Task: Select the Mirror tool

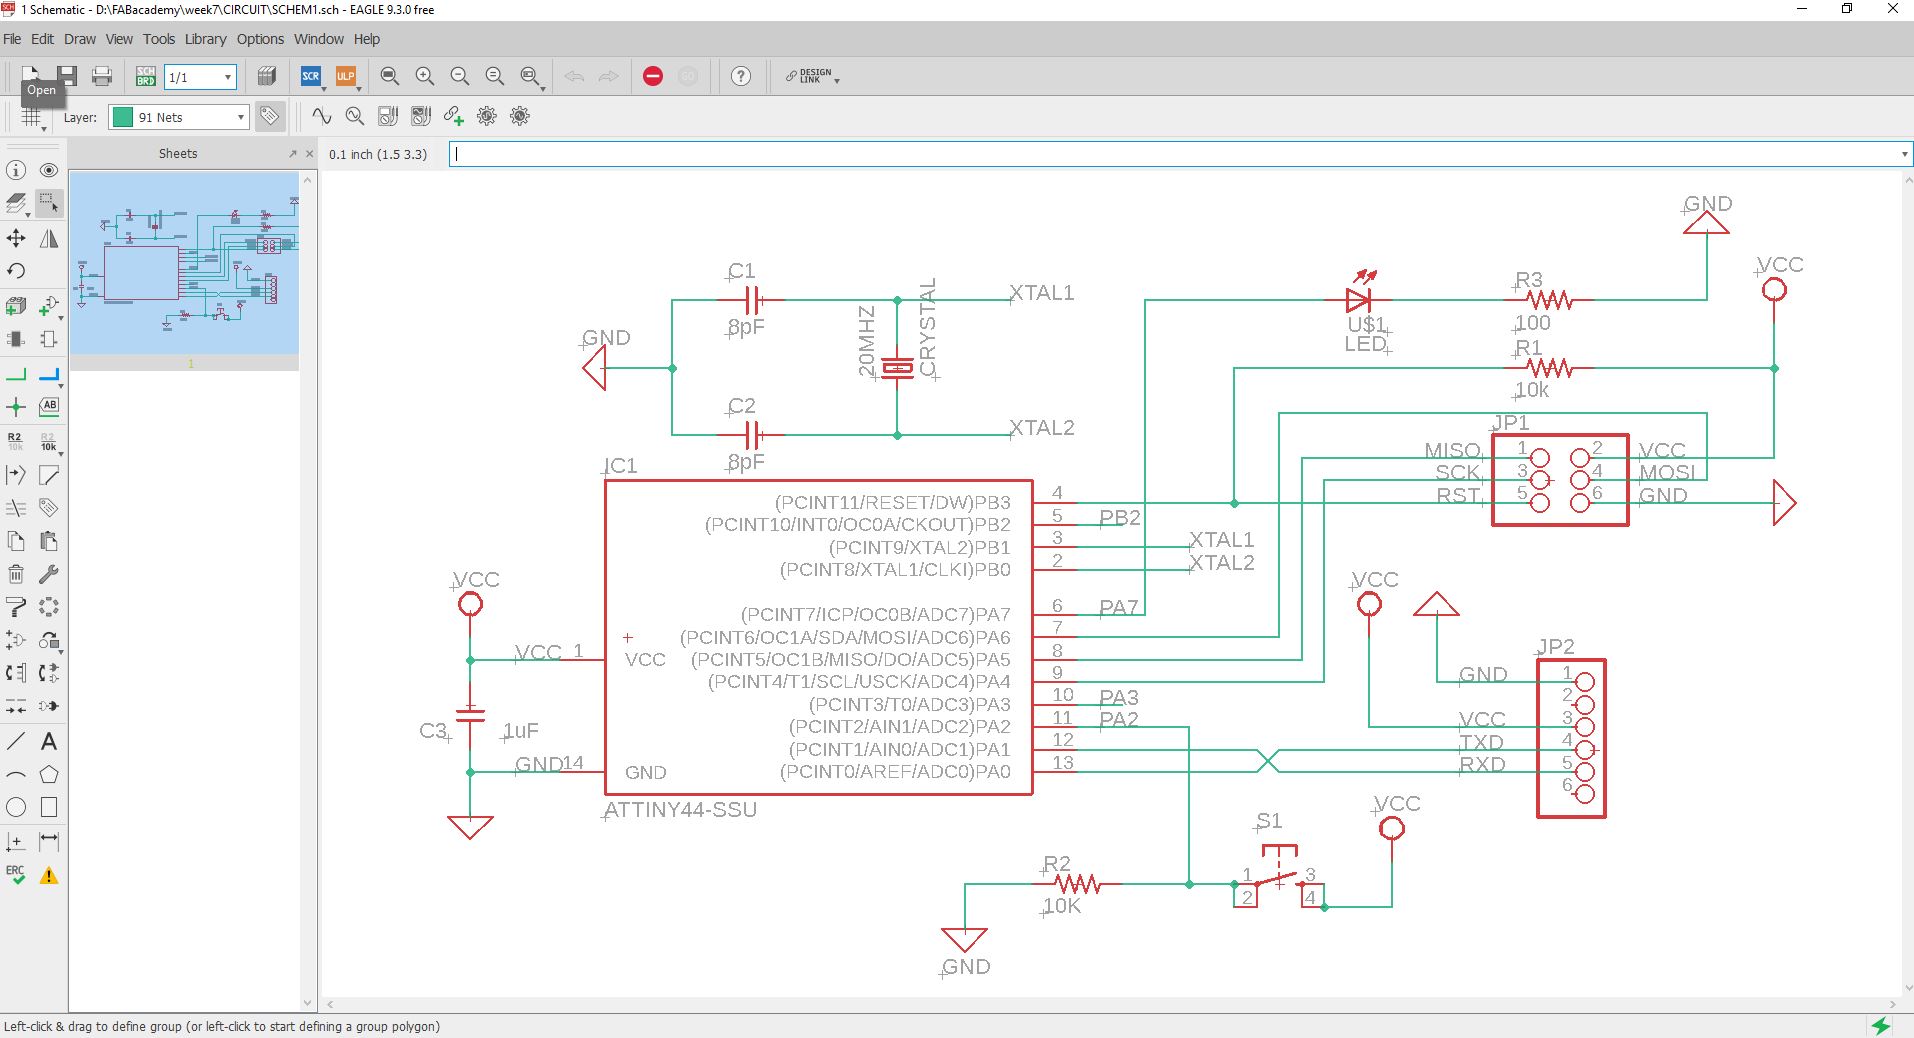Action: (x=48, y=238)
